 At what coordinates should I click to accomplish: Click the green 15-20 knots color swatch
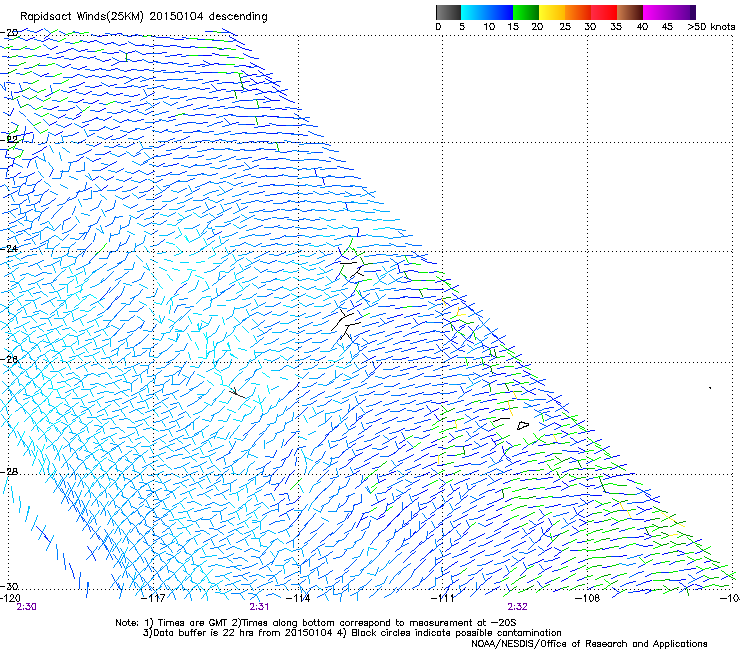526,12
